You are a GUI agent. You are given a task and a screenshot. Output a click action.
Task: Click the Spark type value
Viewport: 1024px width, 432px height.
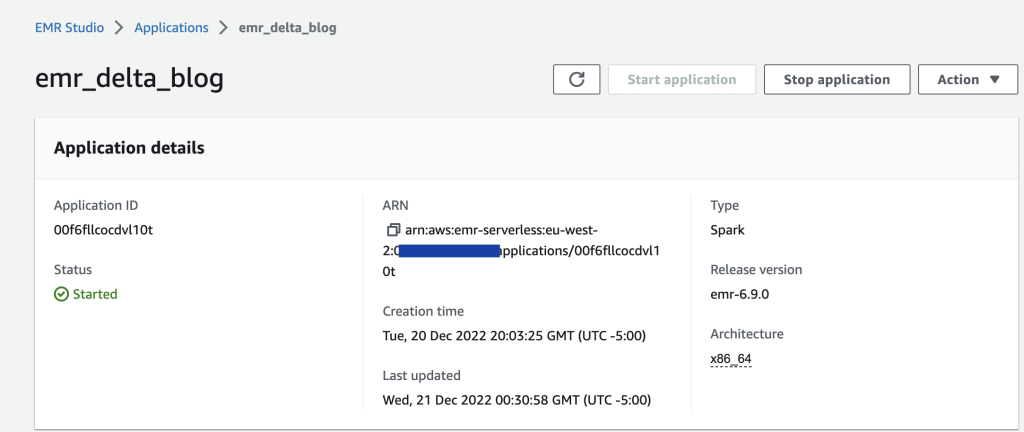point(727,230)
